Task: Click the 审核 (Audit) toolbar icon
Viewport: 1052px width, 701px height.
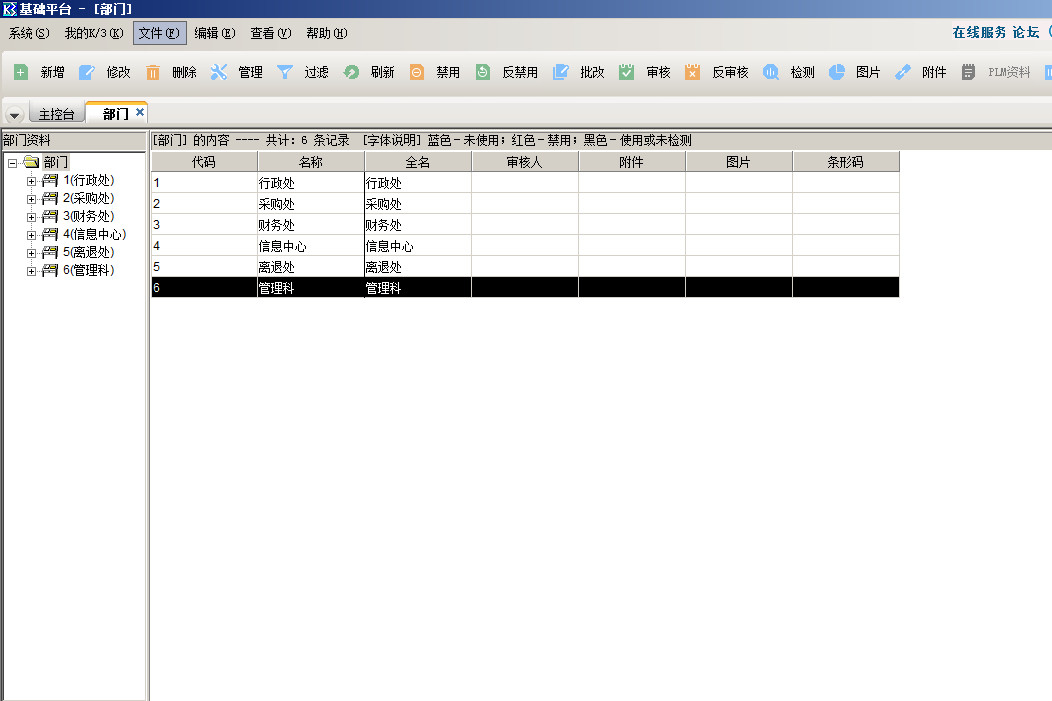Action: [x=627, y=72]
